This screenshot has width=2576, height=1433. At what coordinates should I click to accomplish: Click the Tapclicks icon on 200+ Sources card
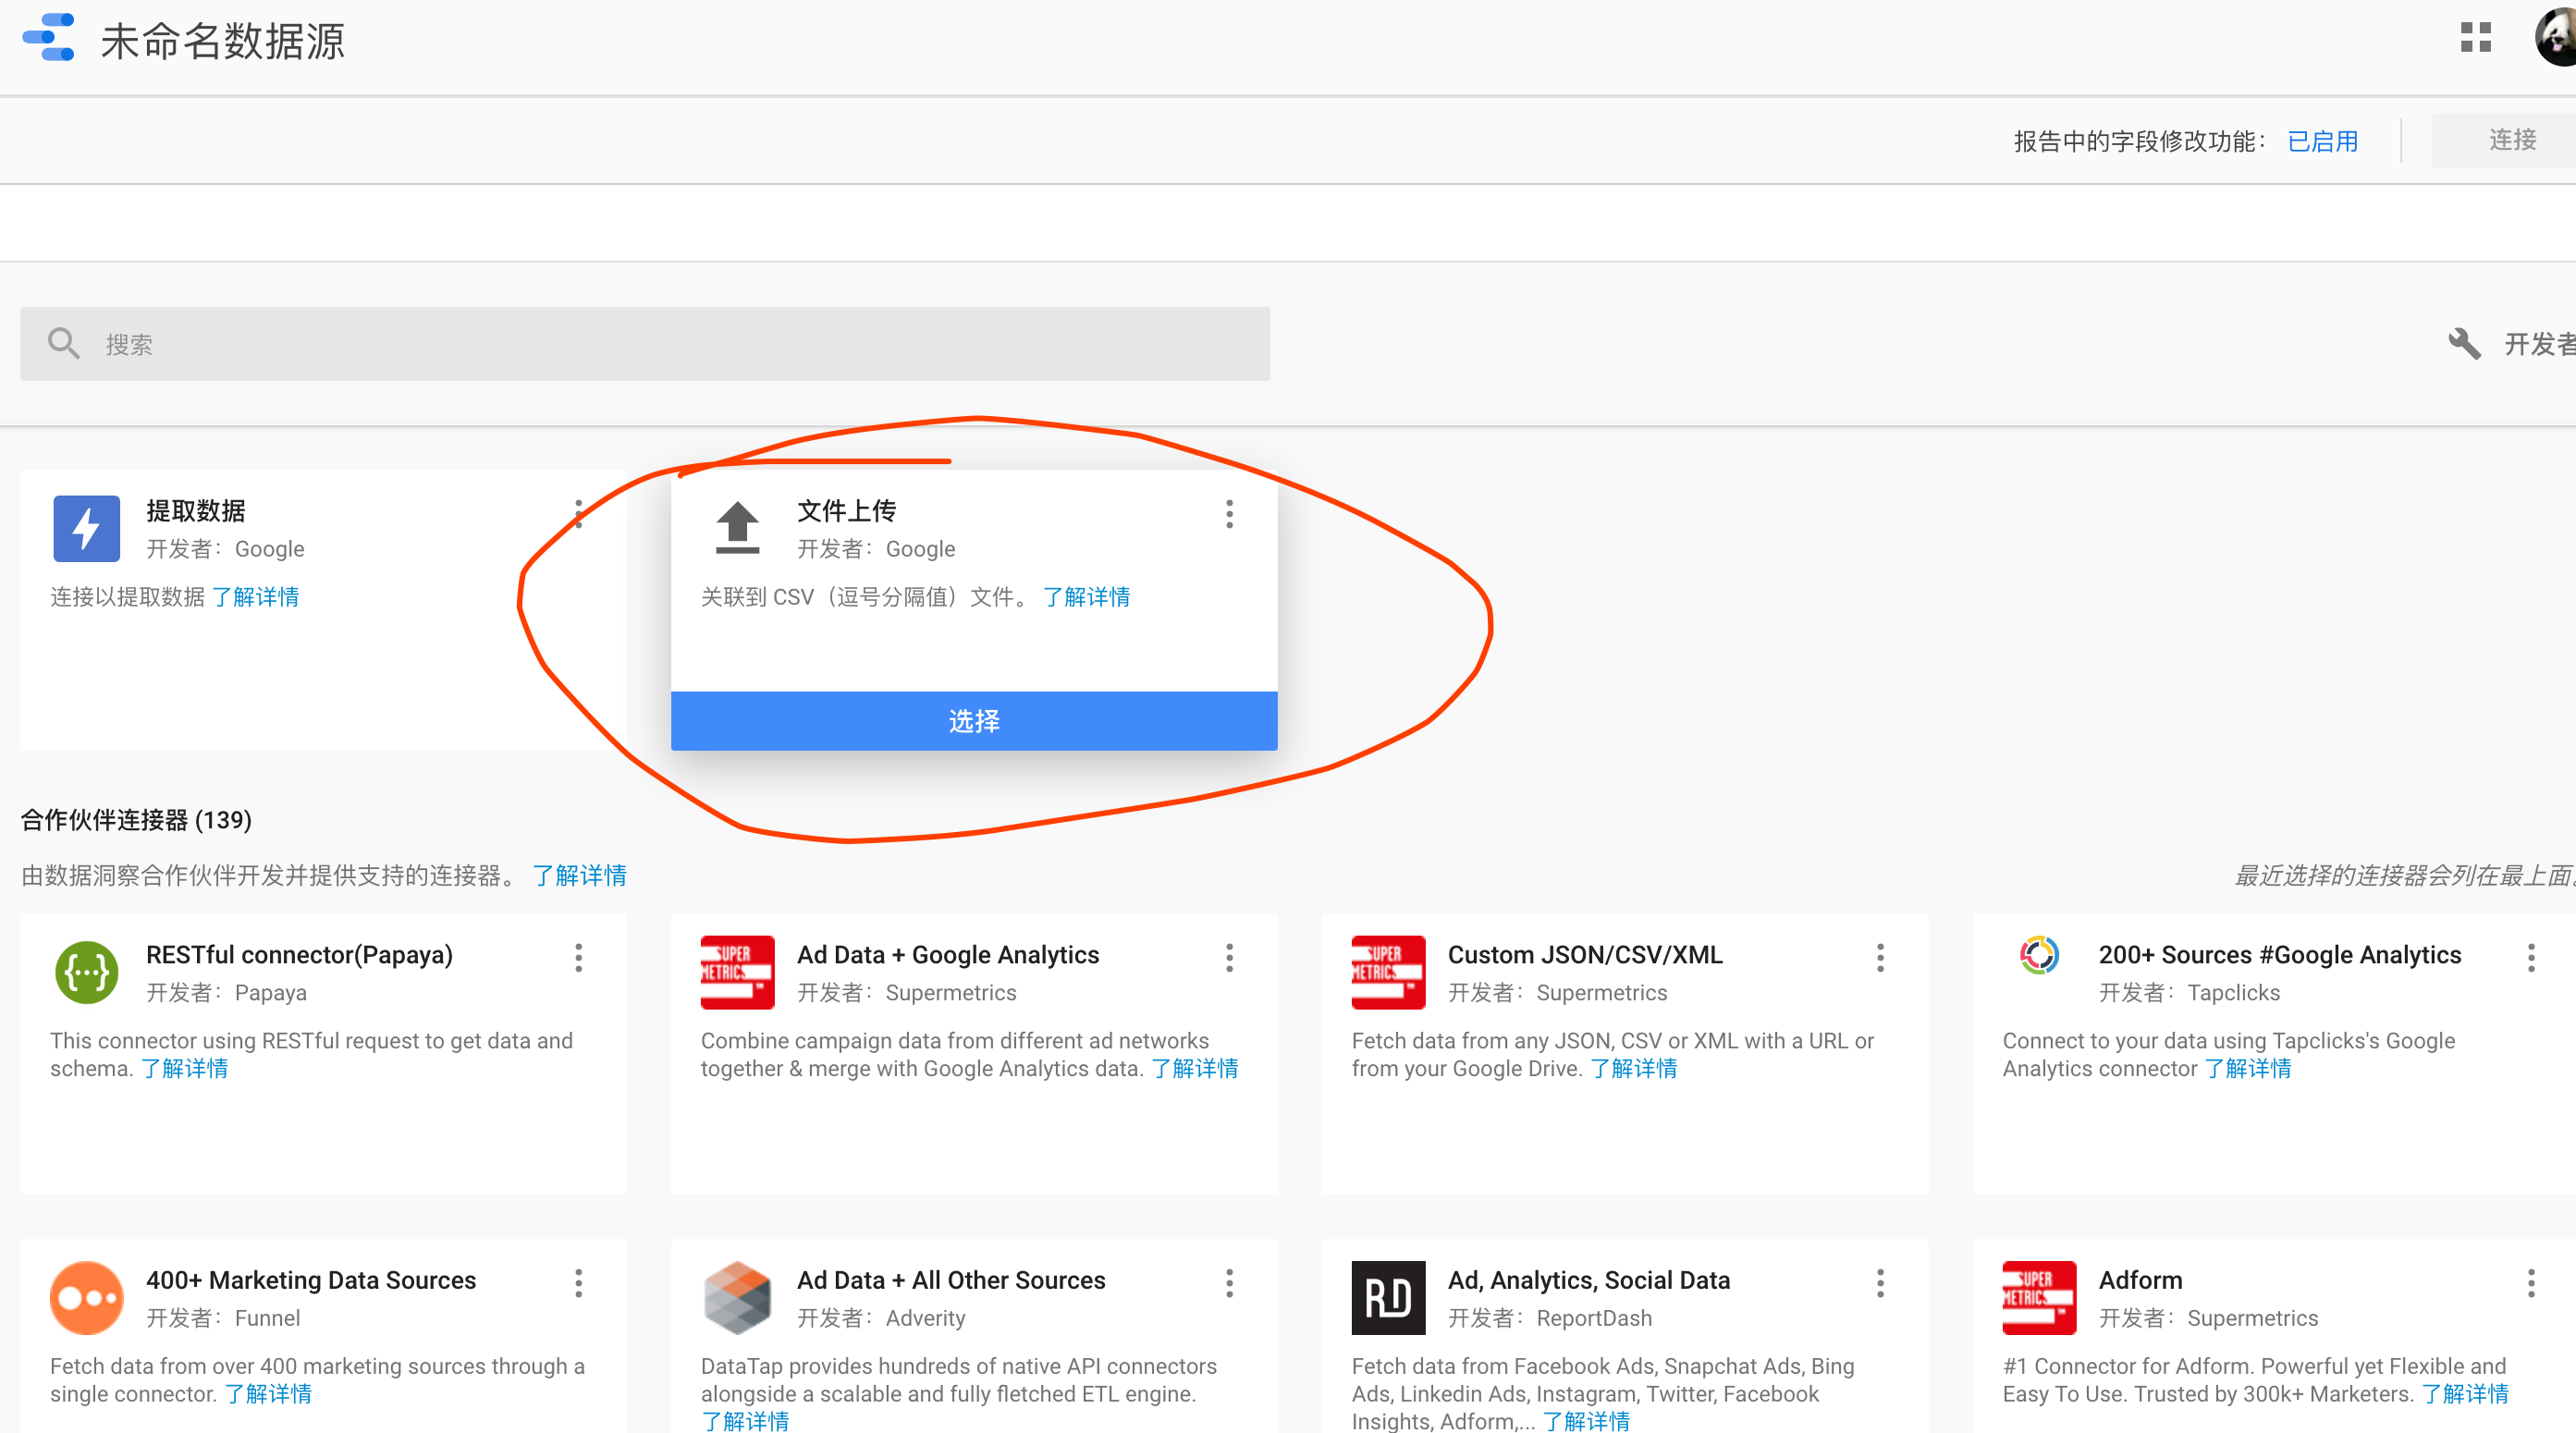pyautogui.click(x=2039, y=955)
